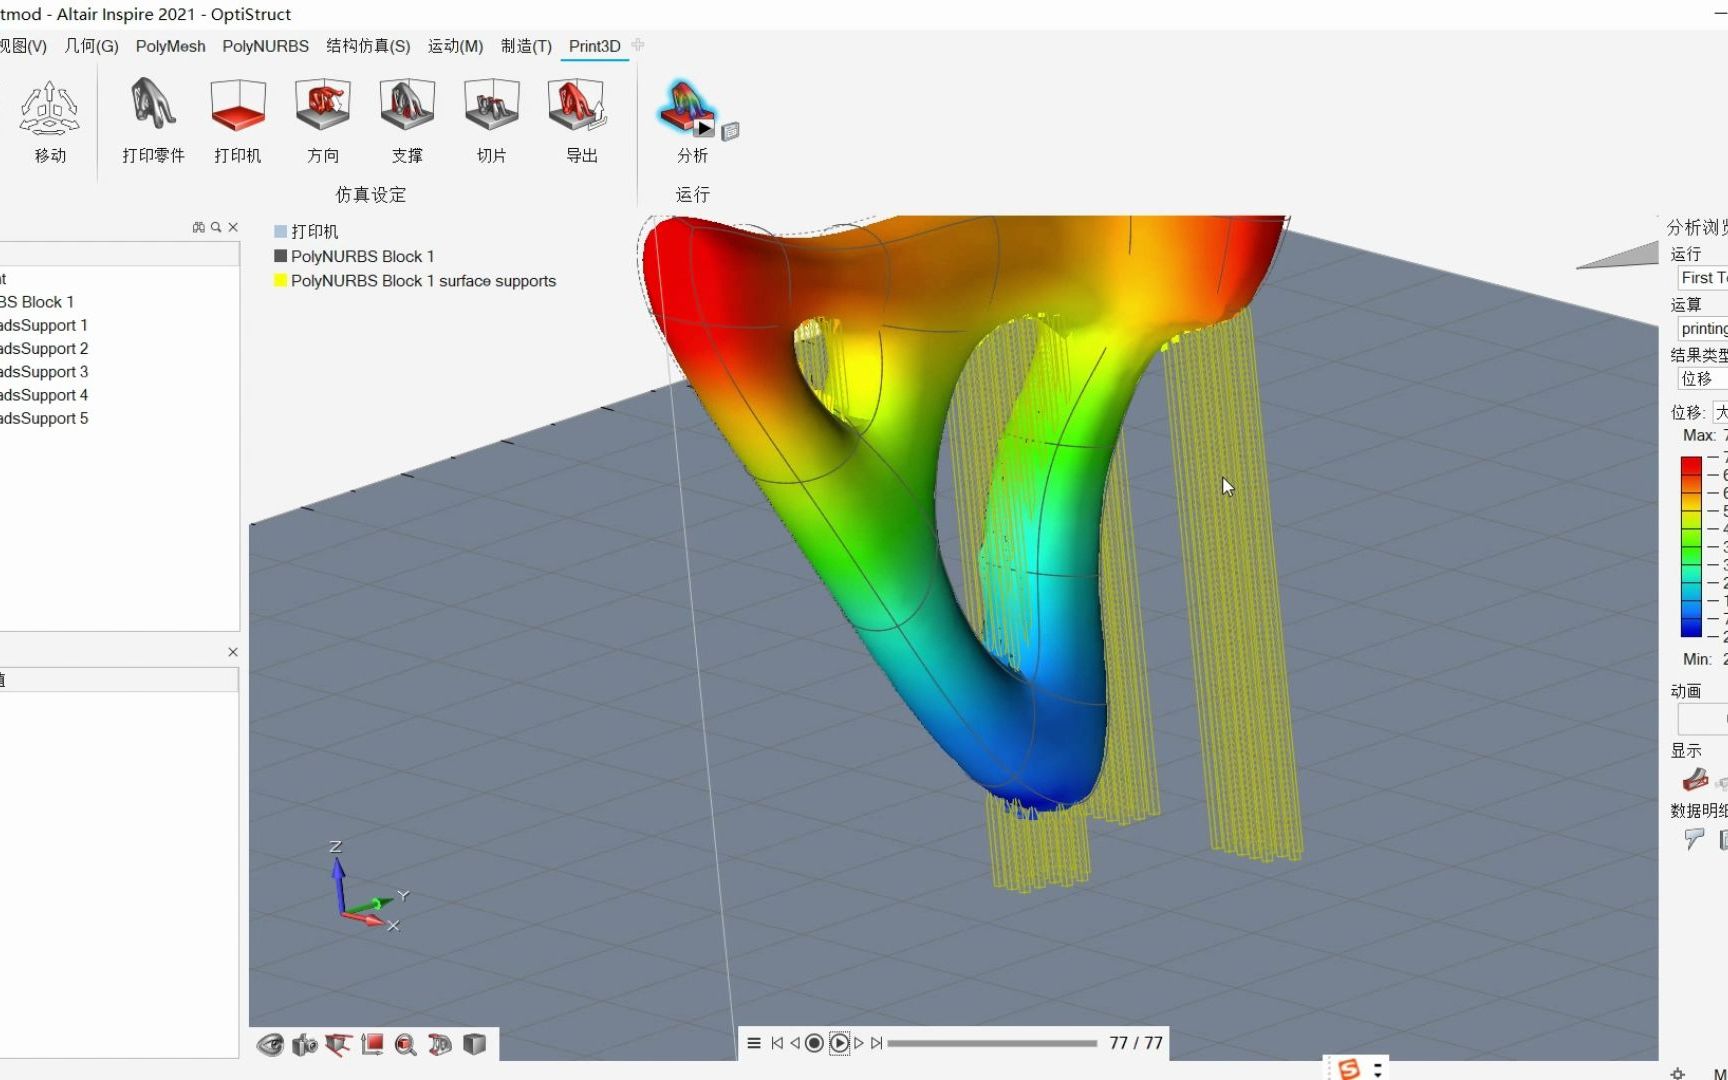Open the run status list beside 分析
The image size is (1728, 1080).
coord(730,131)
